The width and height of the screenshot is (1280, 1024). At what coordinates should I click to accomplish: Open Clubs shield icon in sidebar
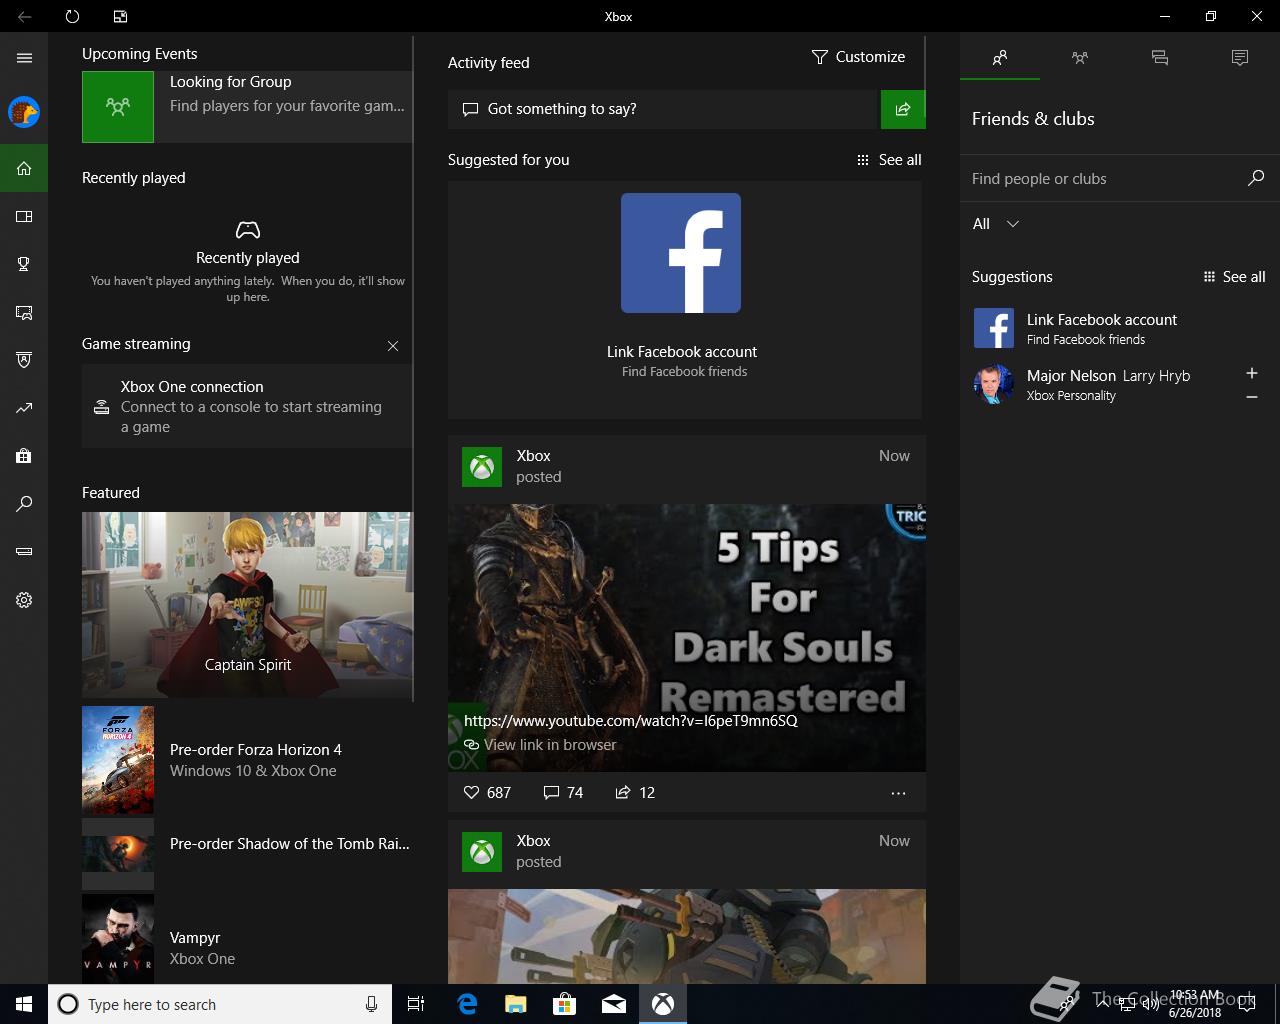pos(24,360)
